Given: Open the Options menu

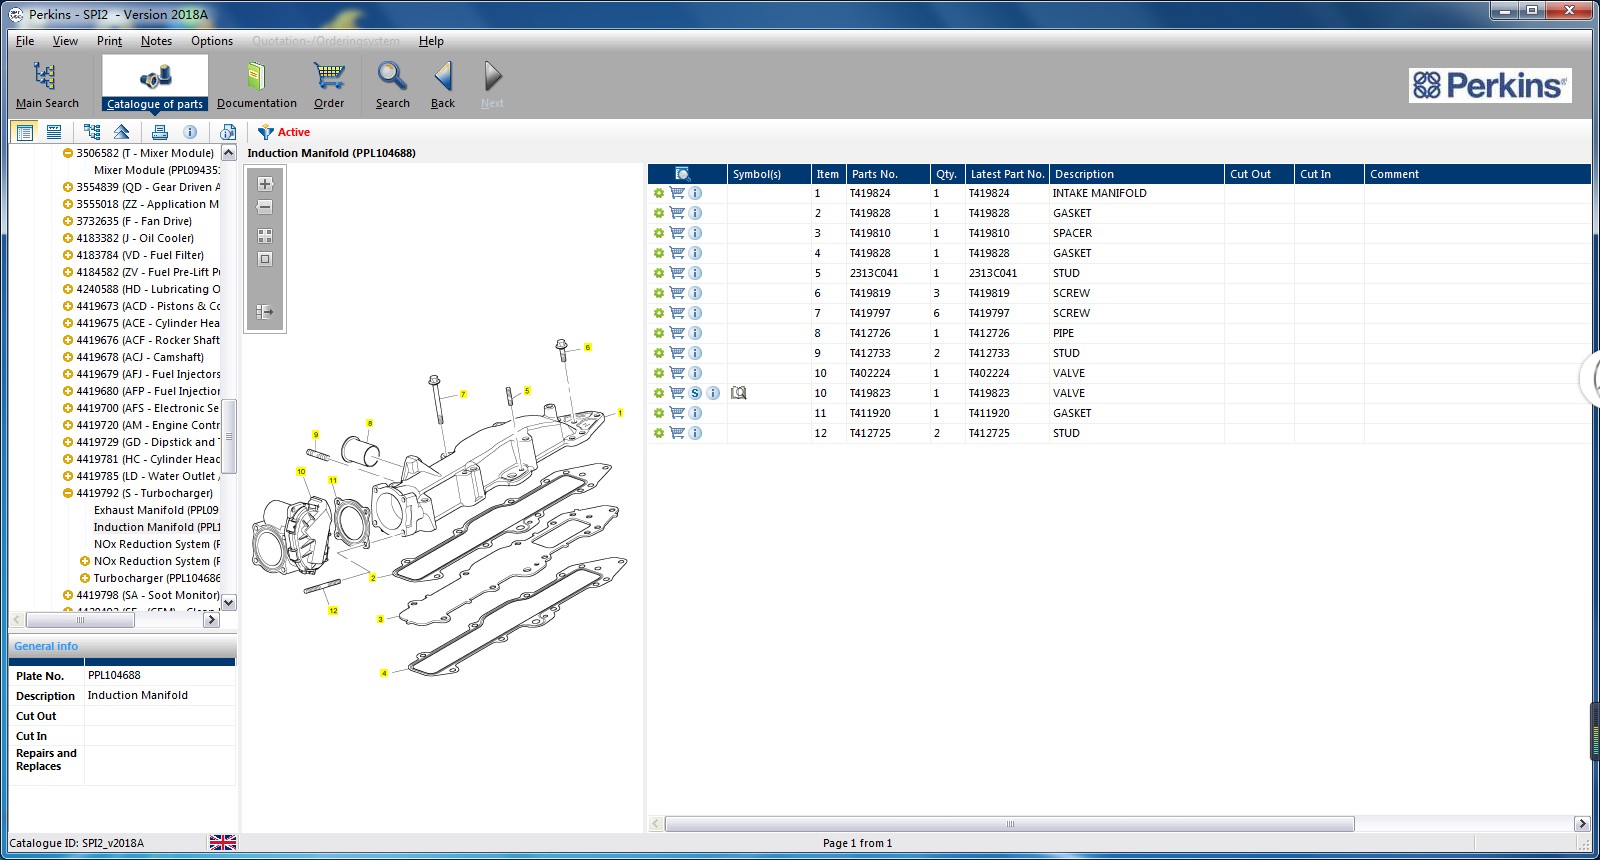Looking at the screenshot, I should tap(212, 41).
